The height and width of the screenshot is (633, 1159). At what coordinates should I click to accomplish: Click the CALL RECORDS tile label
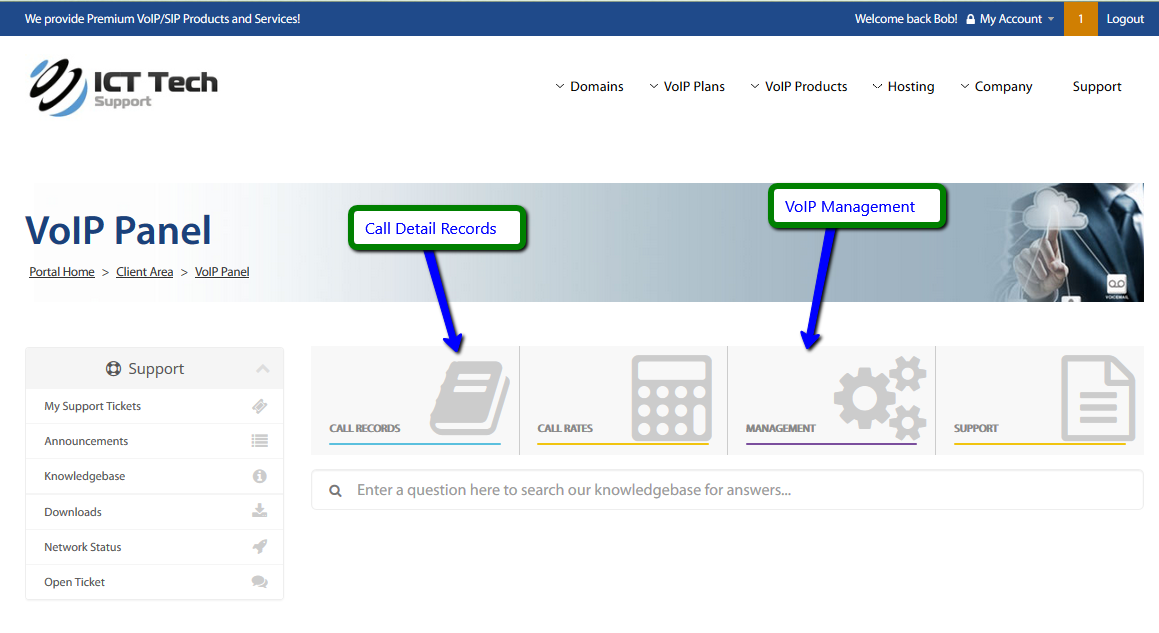coord(364,428)
